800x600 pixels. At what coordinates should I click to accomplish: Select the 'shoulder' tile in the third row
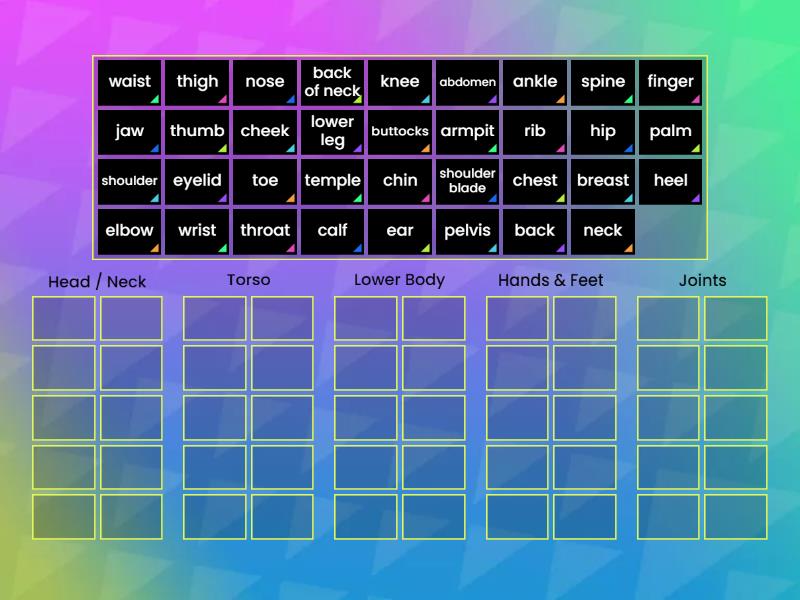click(x=130, y=182)
